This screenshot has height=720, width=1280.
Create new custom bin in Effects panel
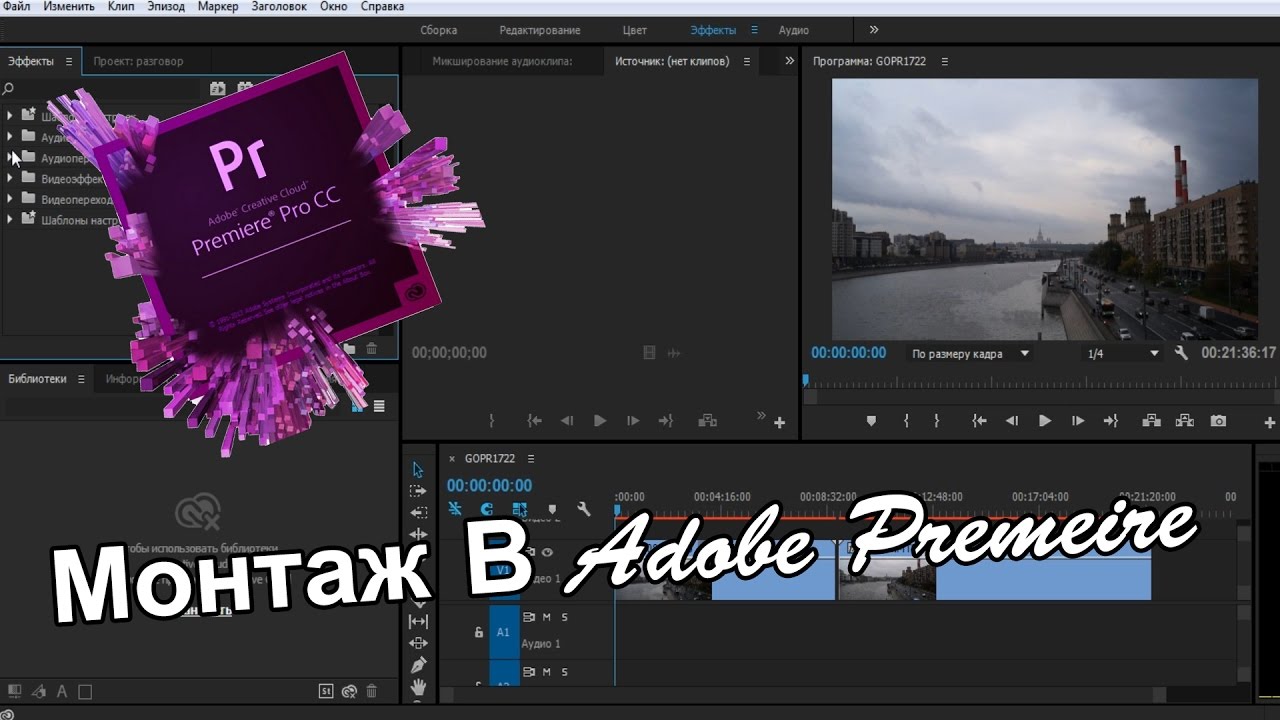pos(350,349)
